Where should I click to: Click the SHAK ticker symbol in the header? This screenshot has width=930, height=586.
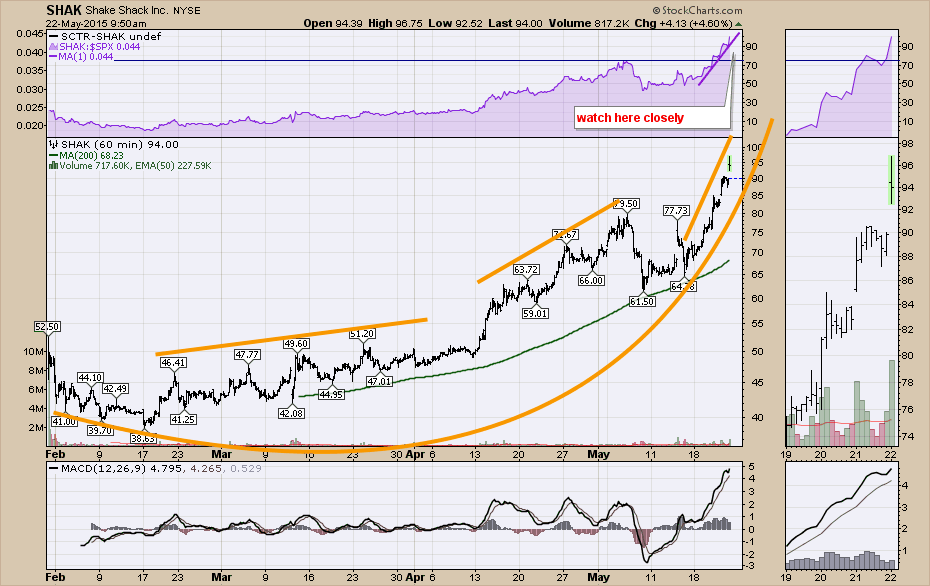[64, 10]
